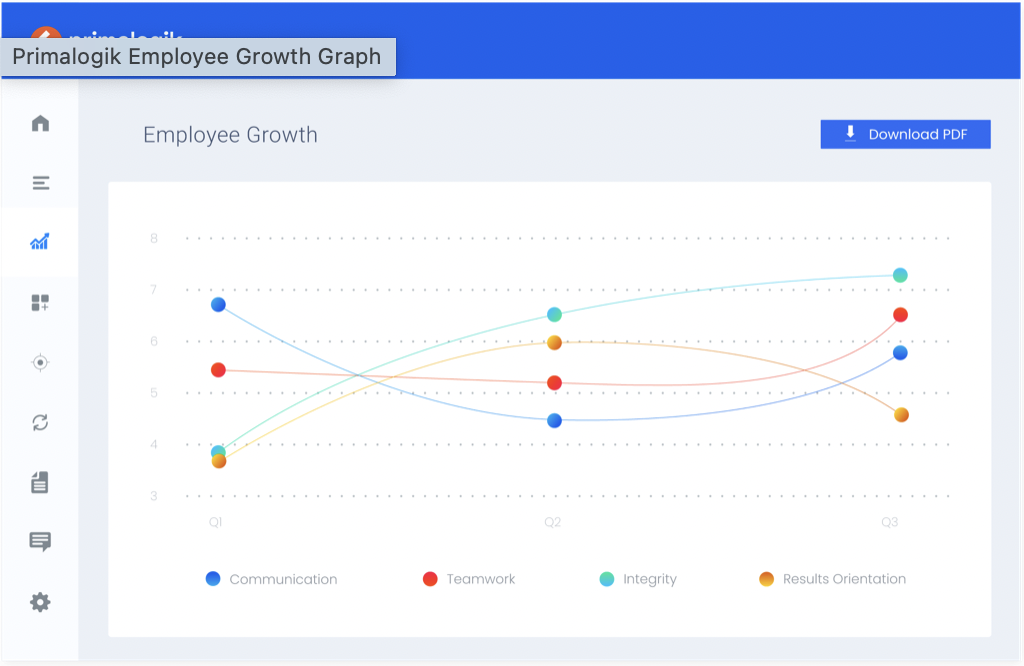
Task: Hide the Teamwork line via its legend marker
Action: click(428, 578)
